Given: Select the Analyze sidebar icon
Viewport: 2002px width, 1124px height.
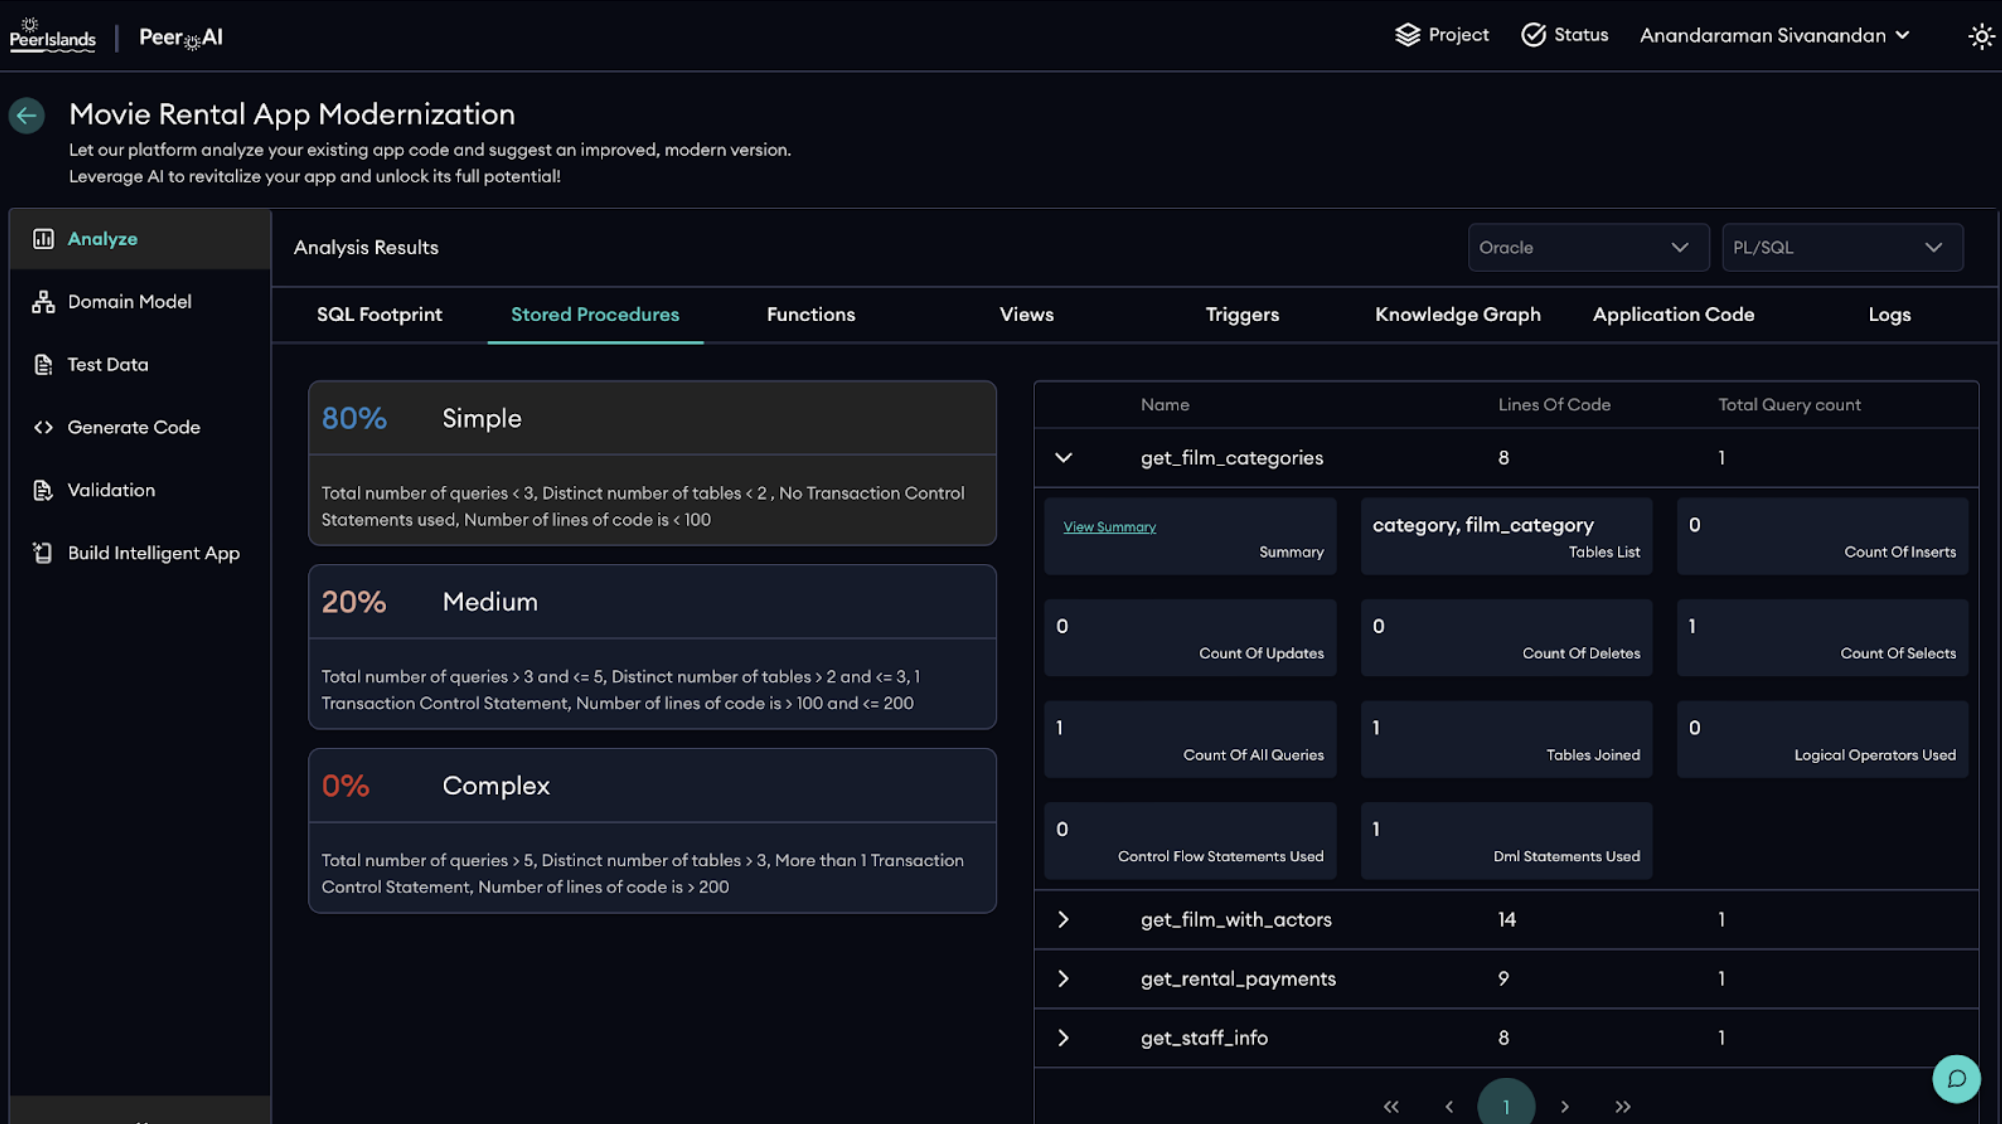Looking at the screenshot, I should (43, 238).
